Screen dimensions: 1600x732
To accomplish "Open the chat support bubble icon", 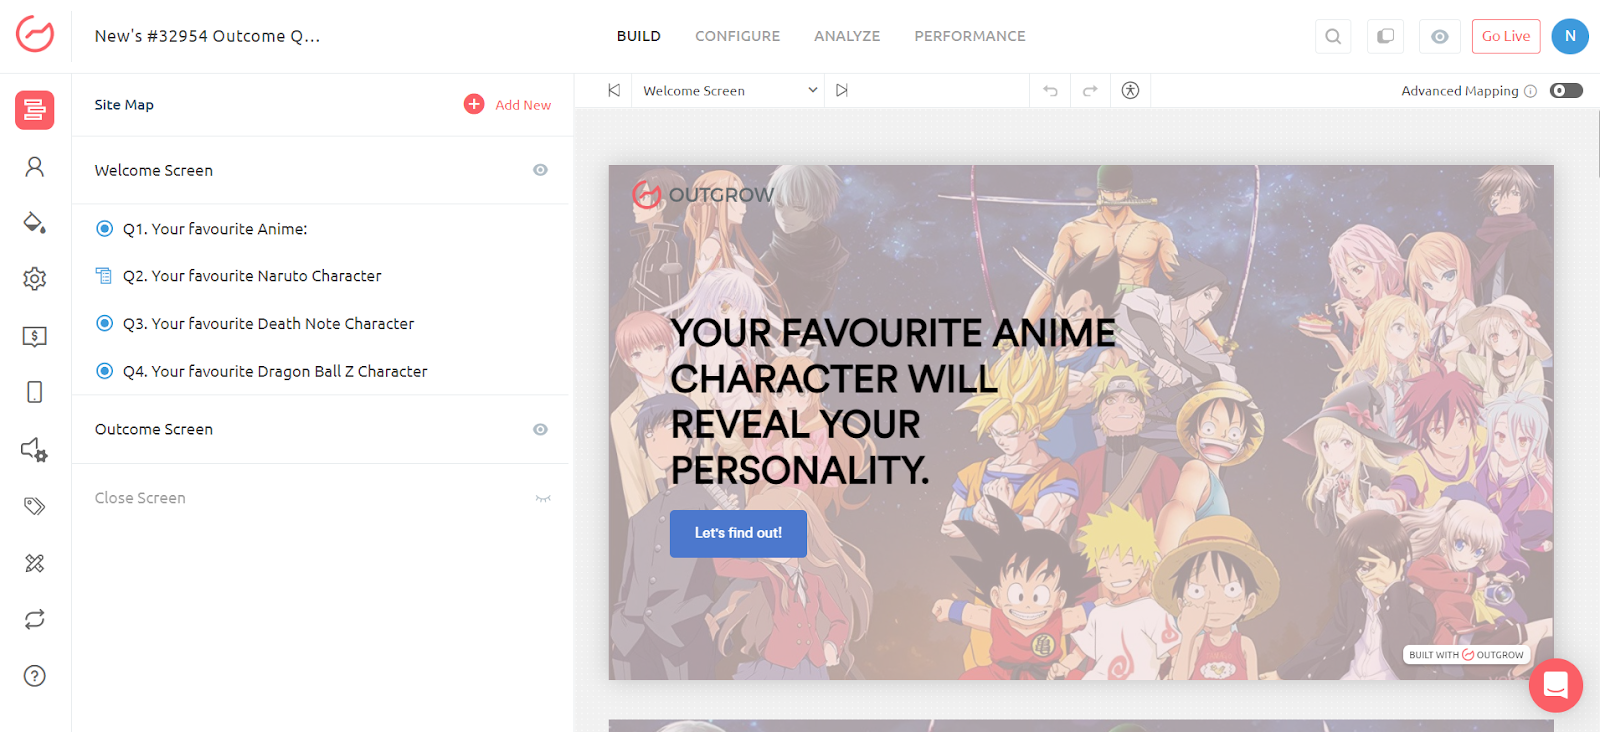I will pyautogui.click(x=1555, y=685).
